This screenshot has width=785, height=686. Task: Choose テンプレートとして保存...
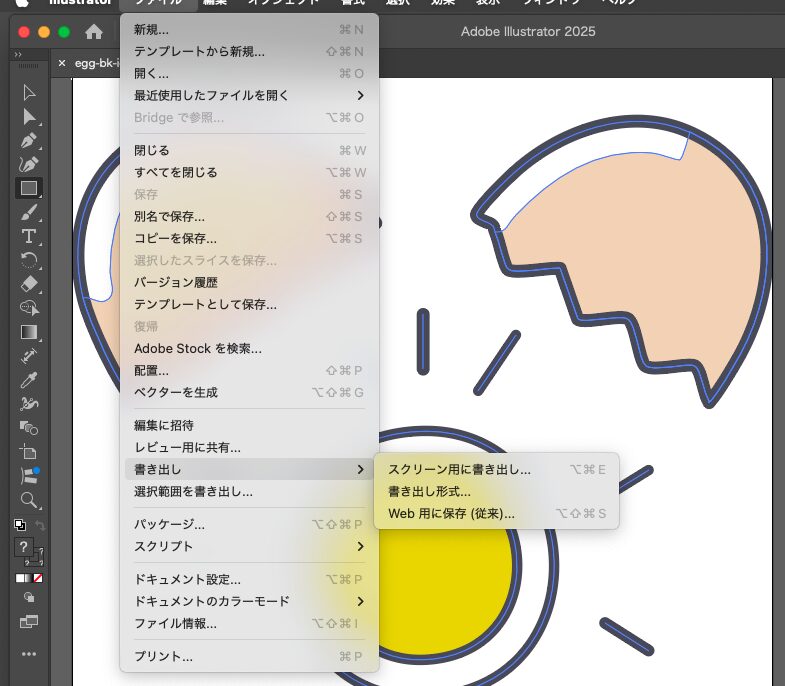(x=249, y=304)
